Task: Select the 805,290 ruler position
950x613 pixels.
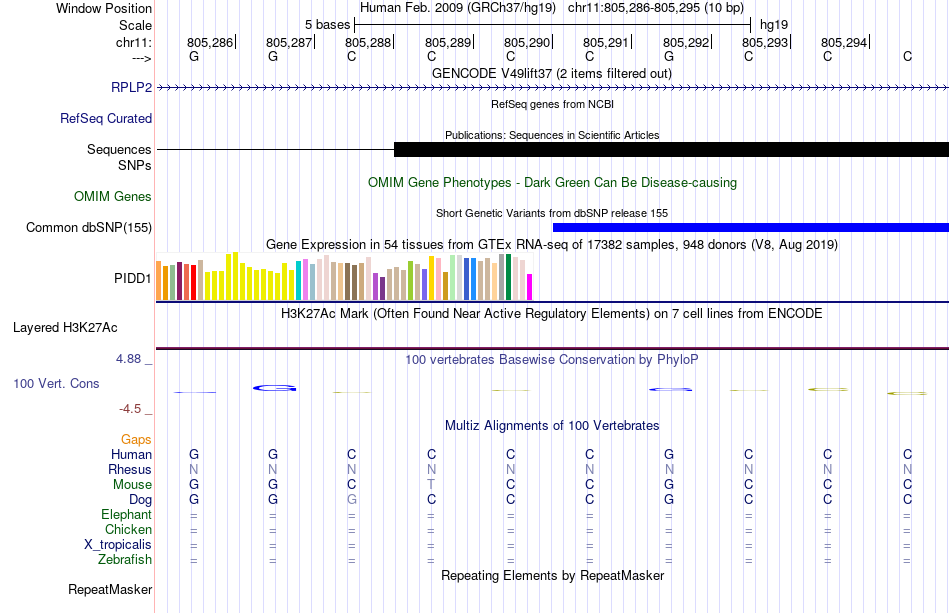Action: click(526, 42)
